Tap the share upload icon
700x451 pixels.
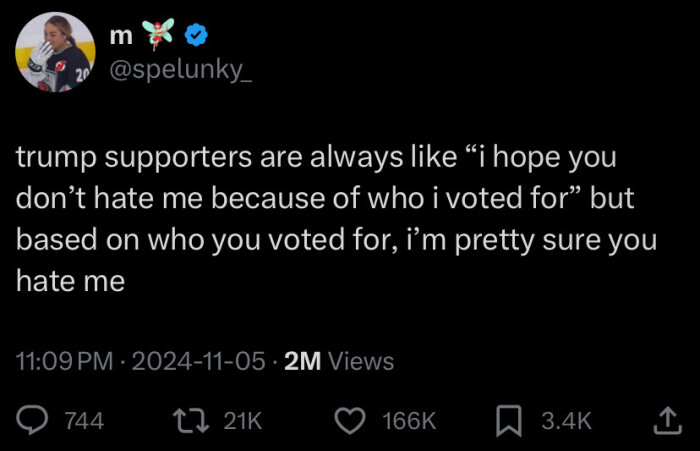coord(665,421)
